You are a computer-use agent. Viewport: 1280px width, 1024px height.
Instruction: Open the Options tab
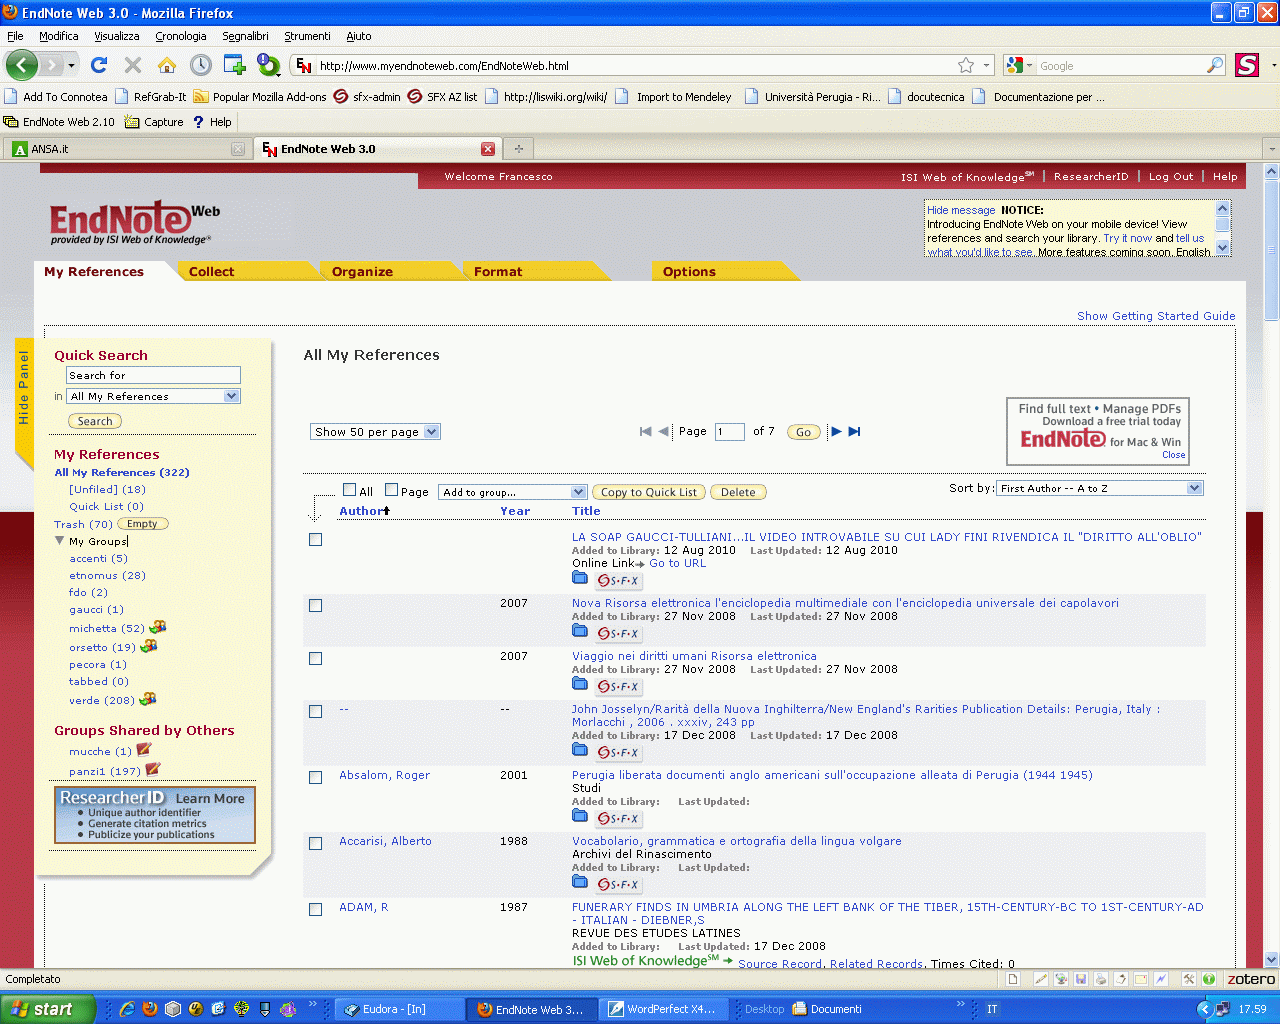[x=689, y=272]
